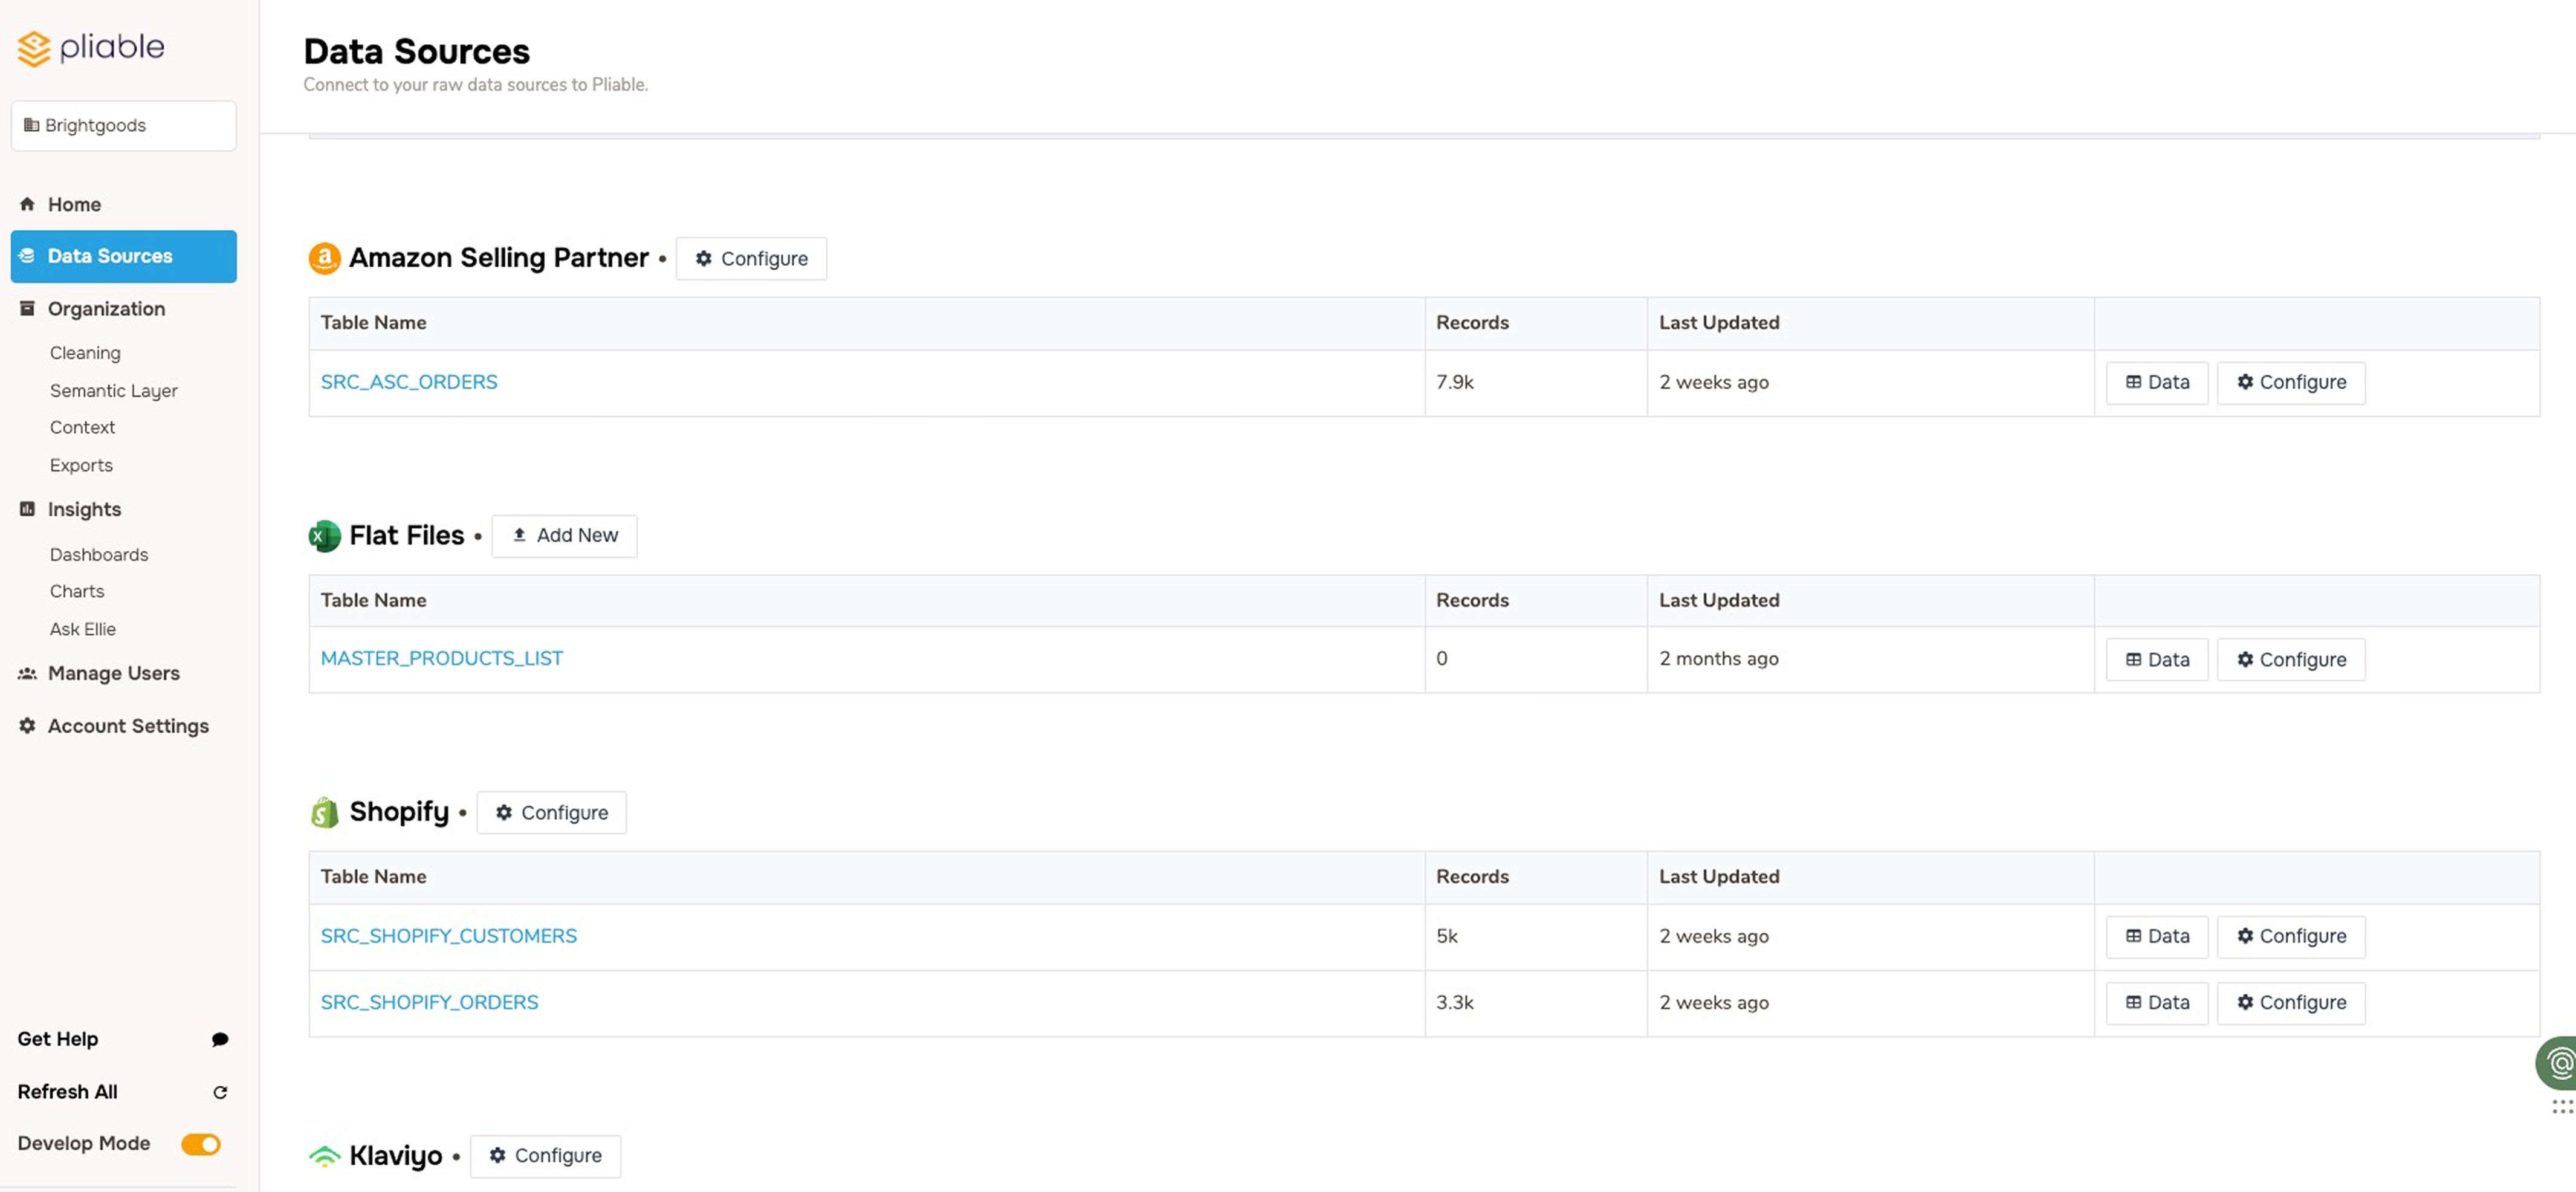
Task: Click the Refresh All circular arrow icon
Action: tap(220, 1092)
